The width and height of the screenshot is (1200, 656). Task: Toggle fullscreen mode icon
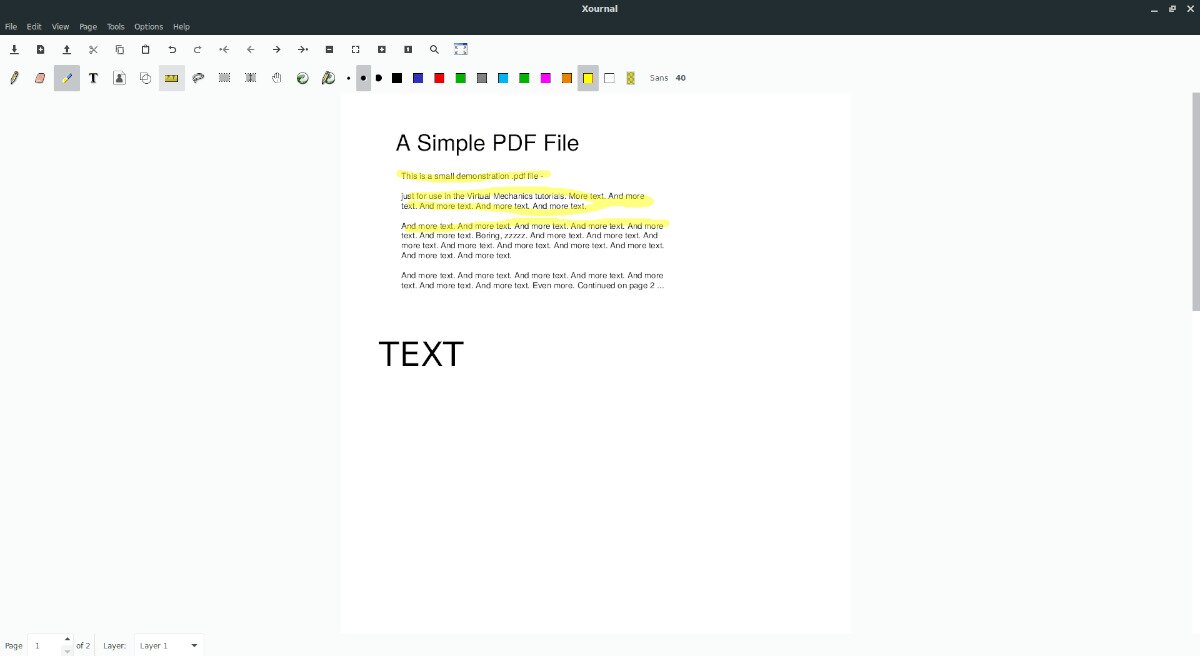click(x=461, y=49)
